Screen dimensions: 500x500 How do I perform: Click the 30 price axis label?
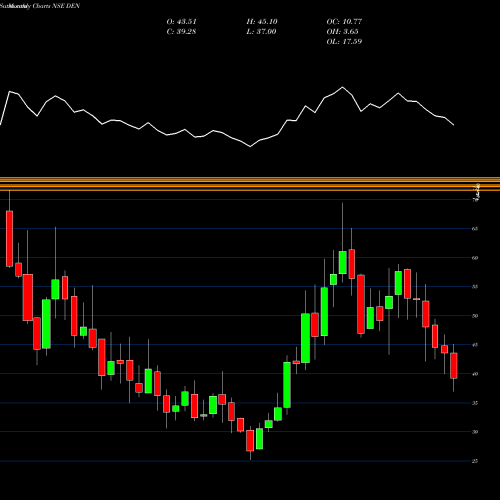pos(475,432)
